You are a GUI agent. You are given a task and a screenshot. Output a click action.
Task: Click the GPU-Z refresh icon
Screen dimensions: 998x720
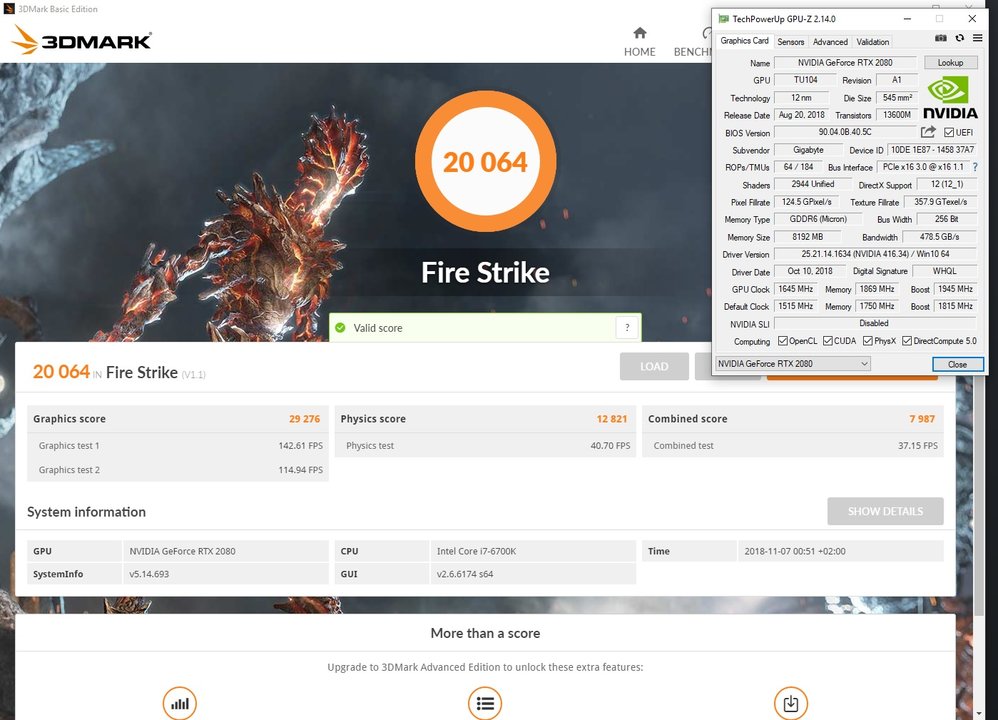point(959,38)
